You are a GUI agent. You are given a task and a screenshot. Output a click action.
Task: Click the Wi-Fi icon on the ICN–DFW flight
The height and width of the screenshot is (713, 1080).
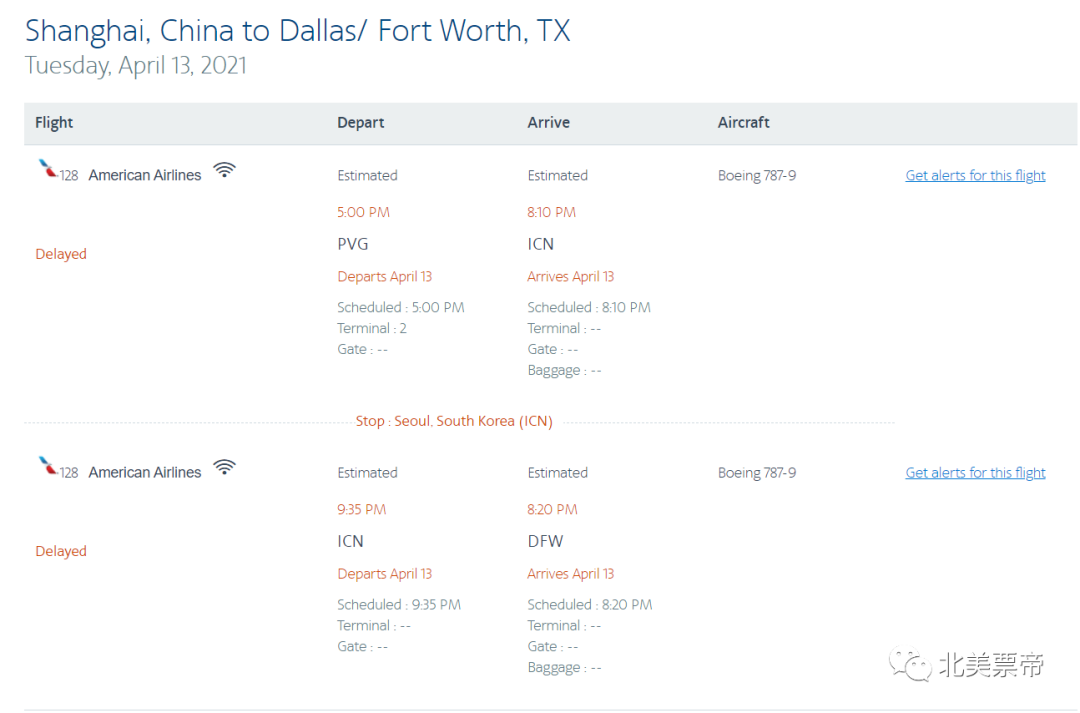(225, 467)
